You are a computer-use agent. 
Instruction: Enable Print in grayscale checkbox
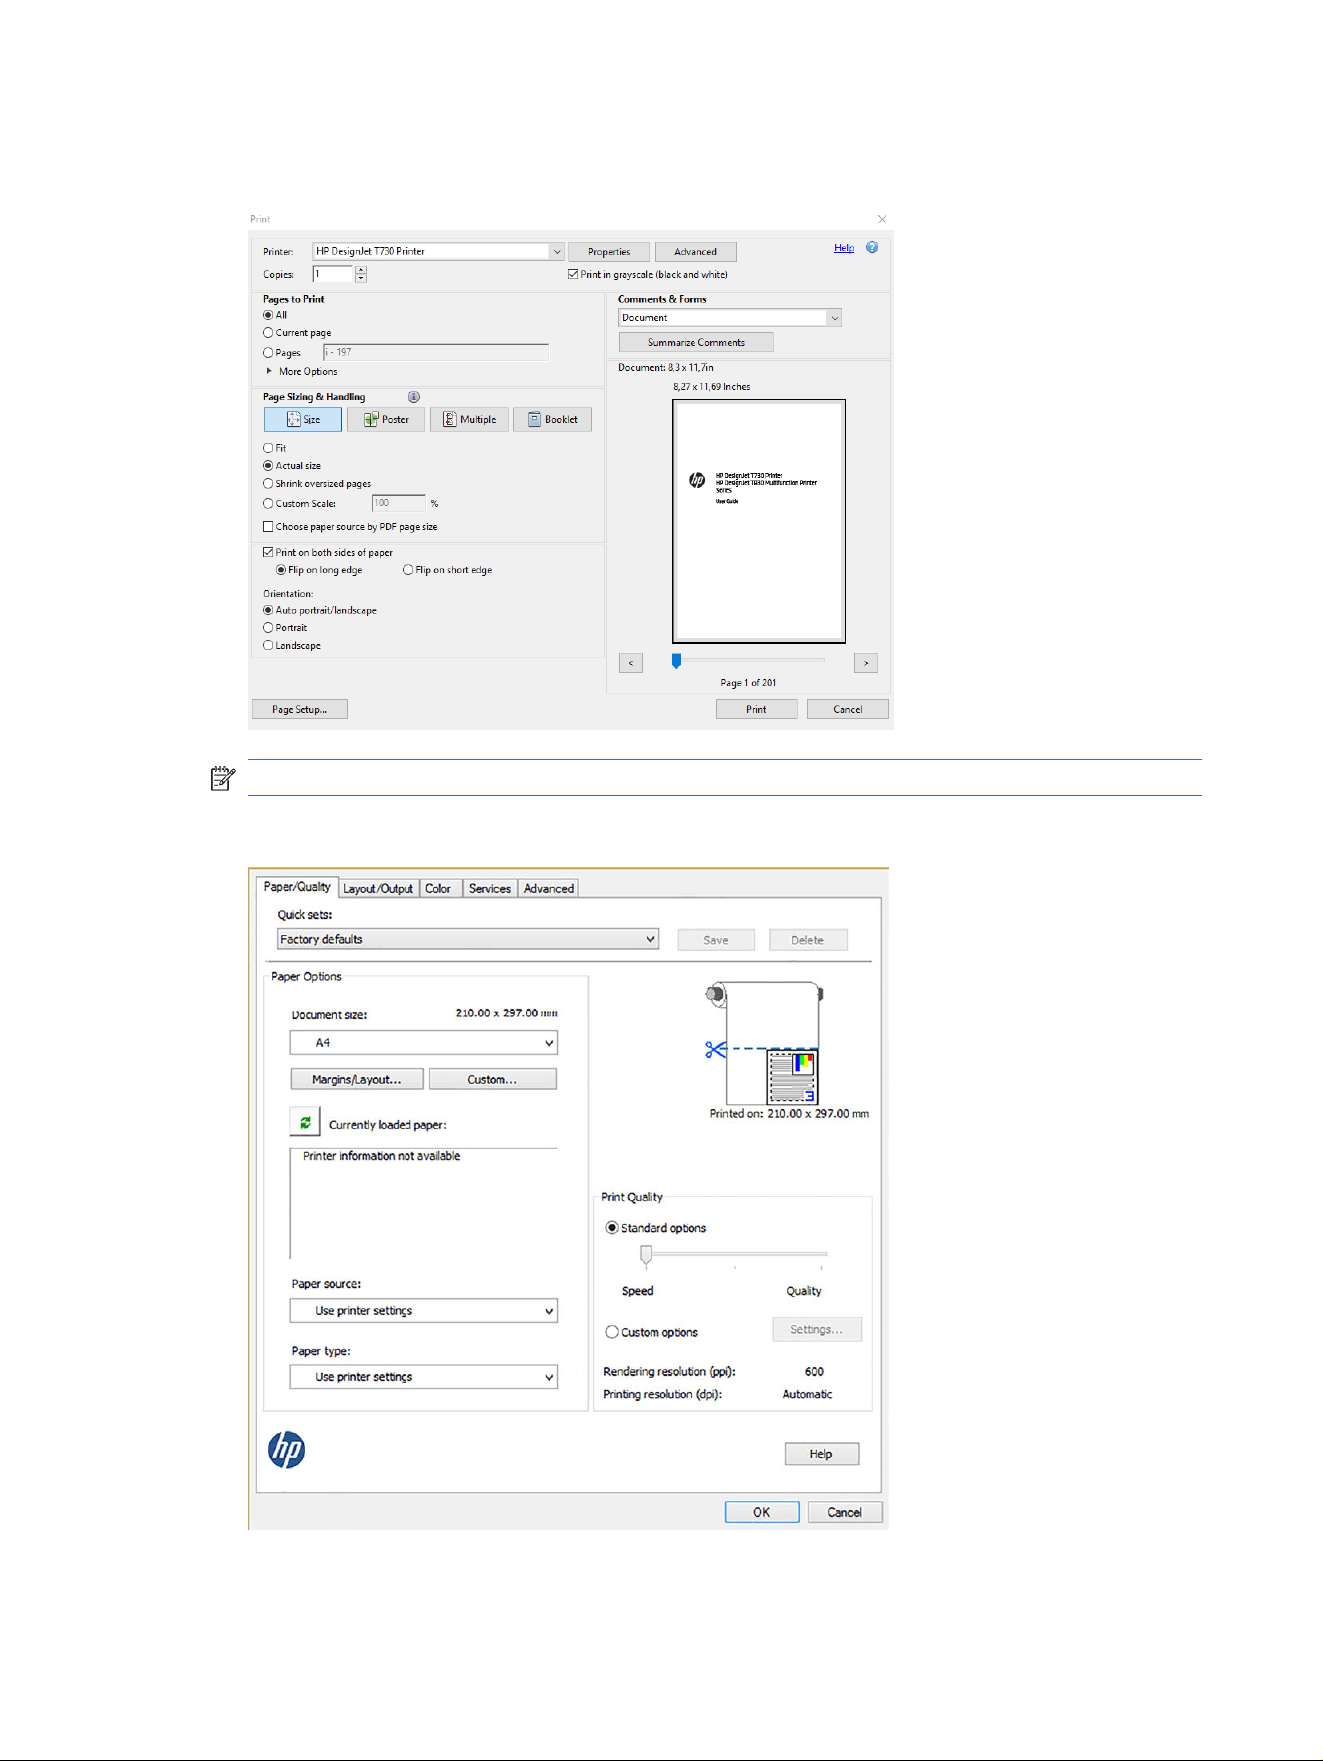tap(573, 274)
